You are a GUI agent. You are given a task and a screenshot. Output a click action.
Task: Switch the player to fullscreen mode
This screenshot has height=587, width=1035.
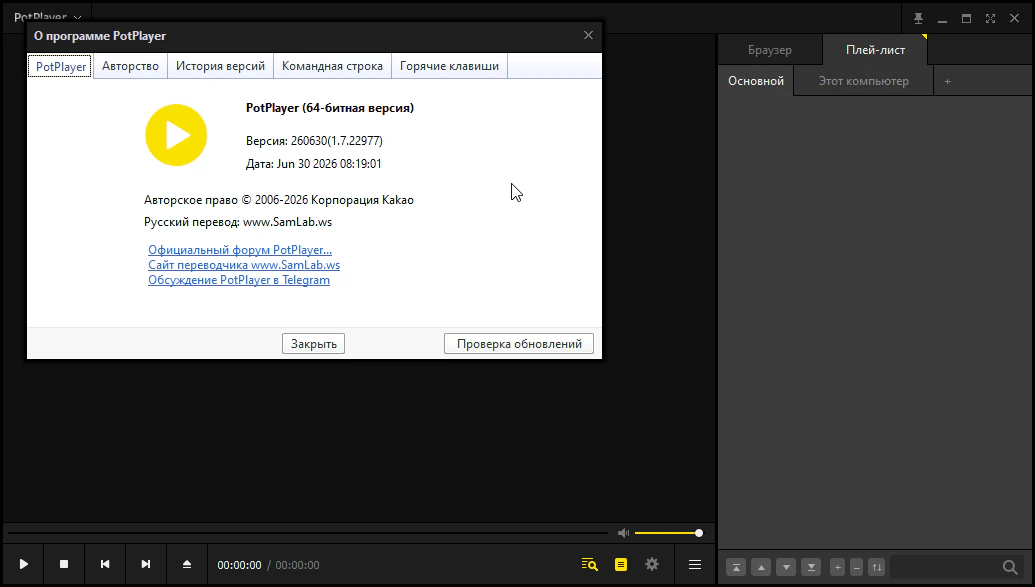click(990, 18)
